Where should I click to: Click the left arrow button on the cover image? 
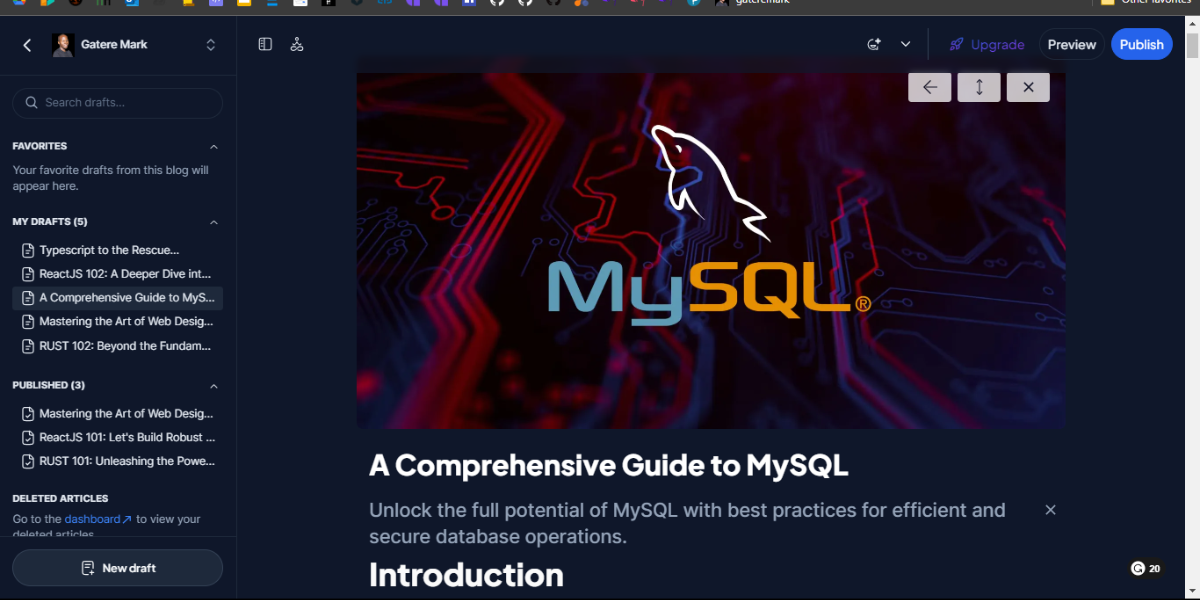pos(929,87)
